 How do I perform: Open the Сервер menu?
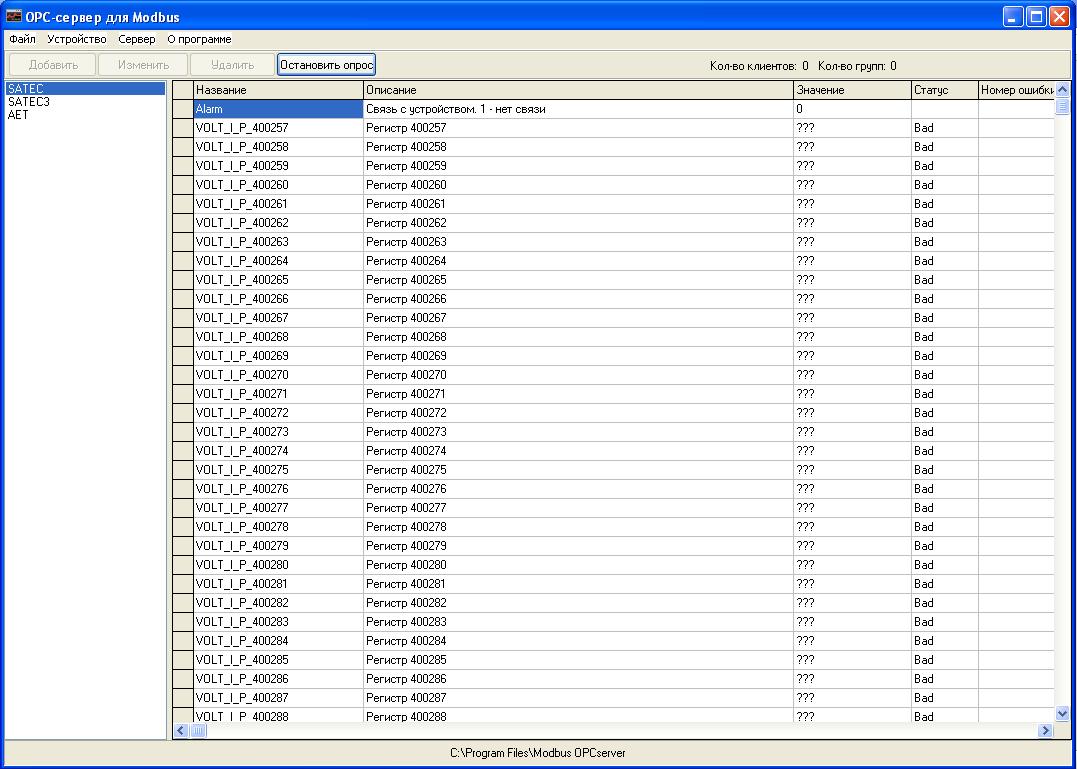click(136, 39)
